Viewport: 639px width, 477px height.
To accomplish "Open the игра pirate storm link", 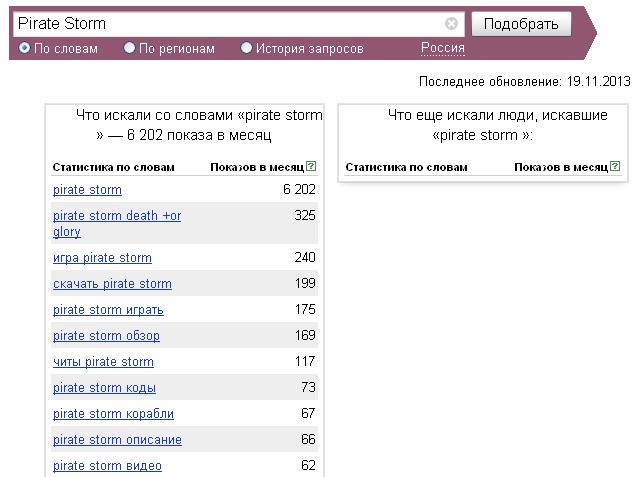I will tap(102, 258).
